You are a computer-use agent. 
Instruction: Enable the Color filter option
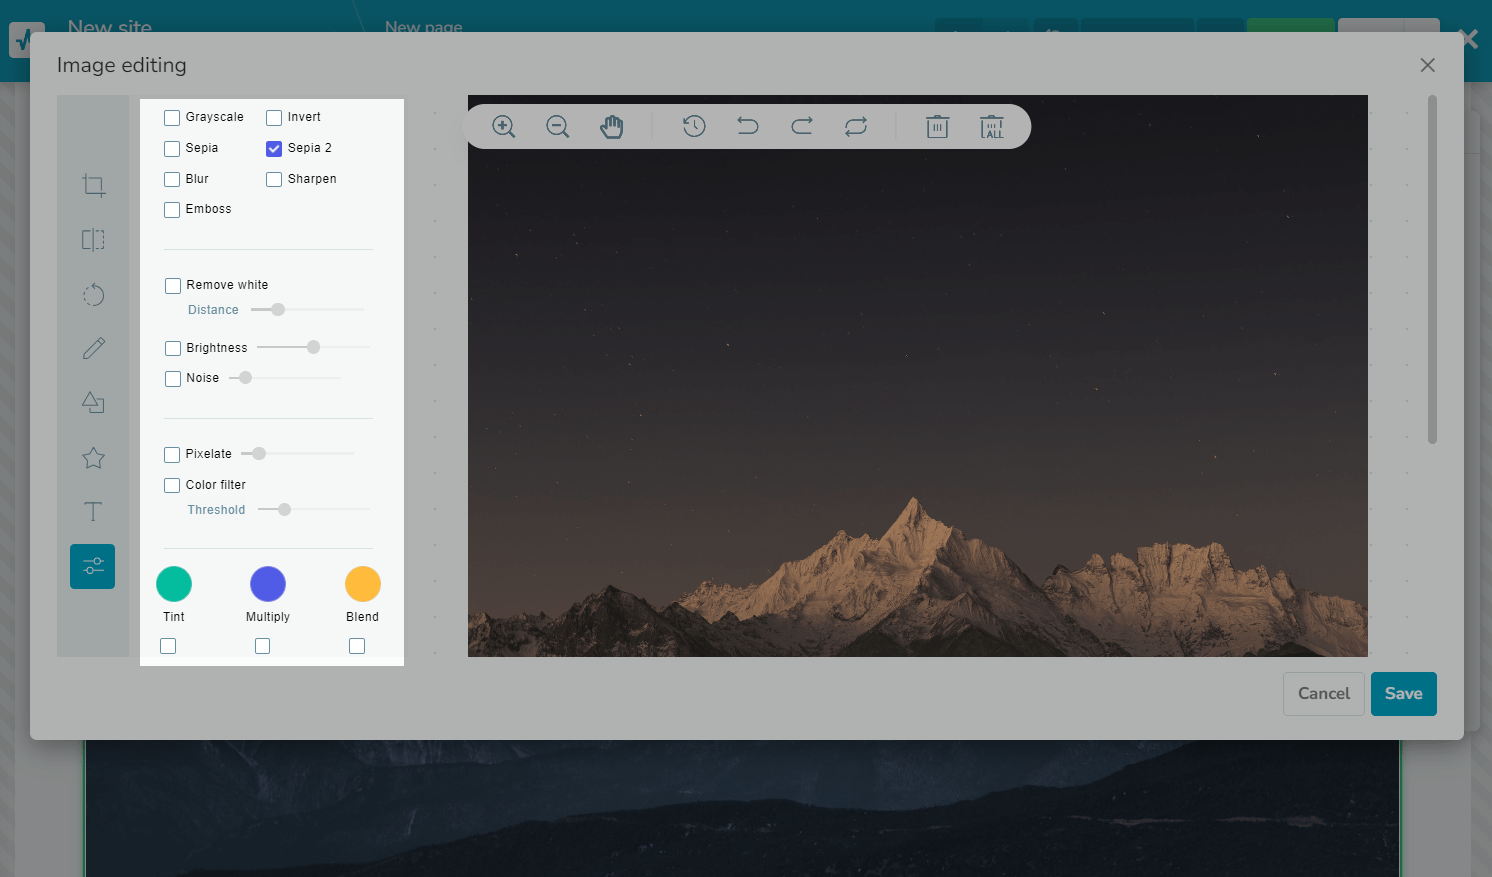(172, 486)
